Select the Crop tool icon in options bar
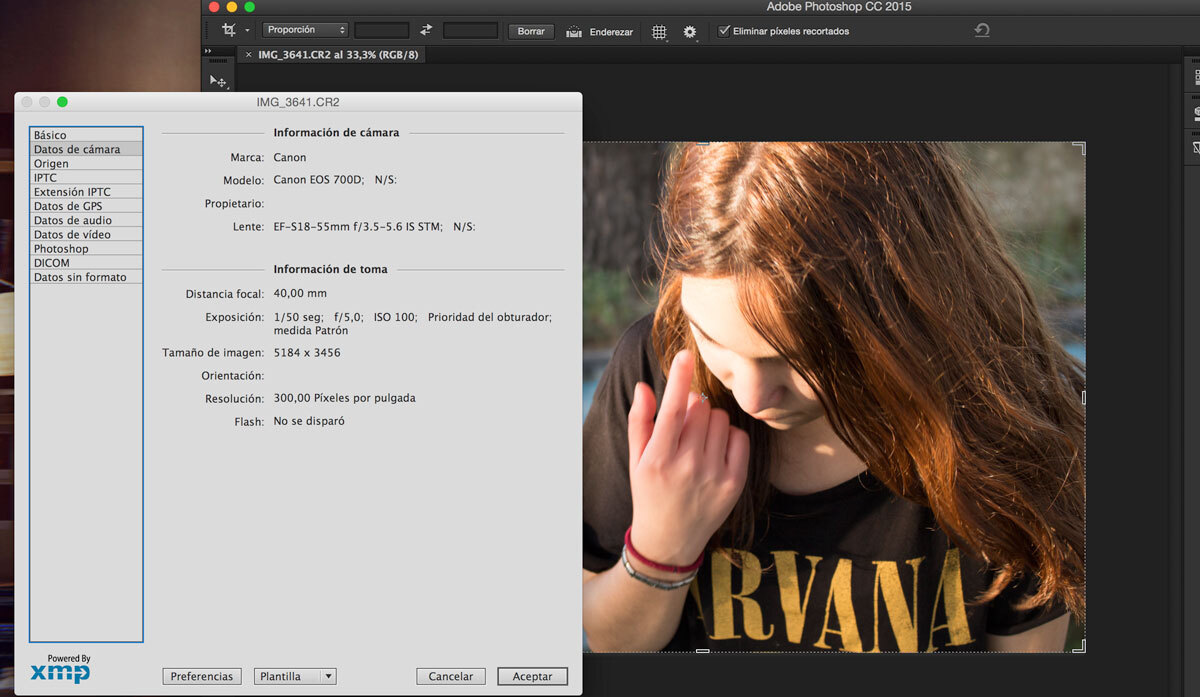1200x697 pixels. (x=228, y=31)
